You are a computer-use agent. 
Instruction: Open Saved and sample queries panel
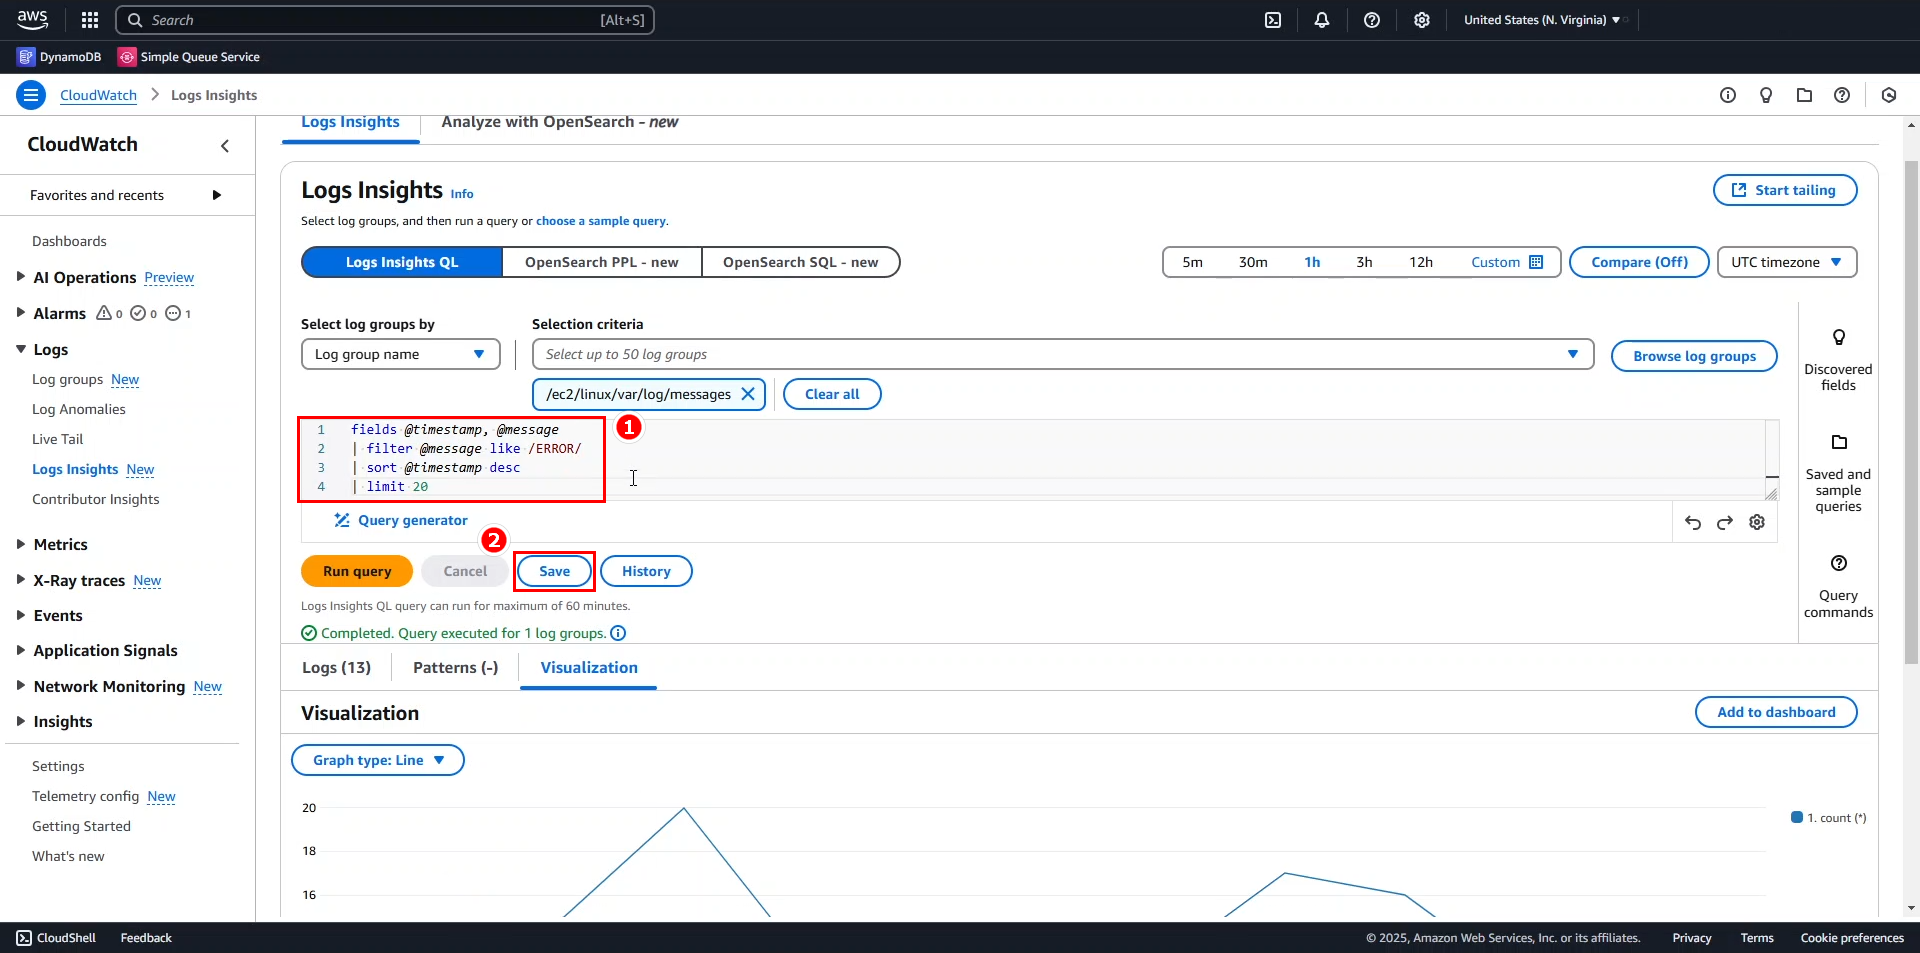coord(1838,465)
